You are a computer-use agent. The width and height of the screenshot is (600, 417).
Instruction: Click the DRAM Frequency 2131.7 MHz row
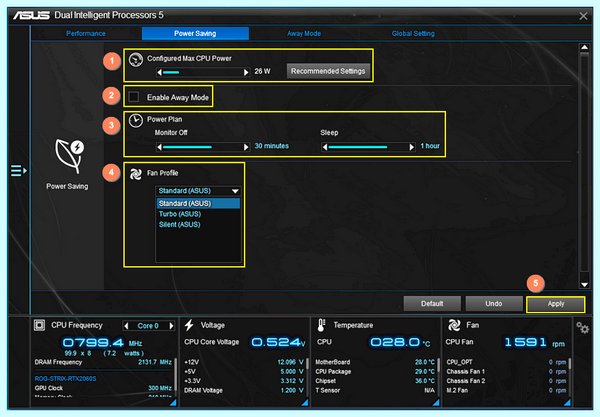[103, 362]
